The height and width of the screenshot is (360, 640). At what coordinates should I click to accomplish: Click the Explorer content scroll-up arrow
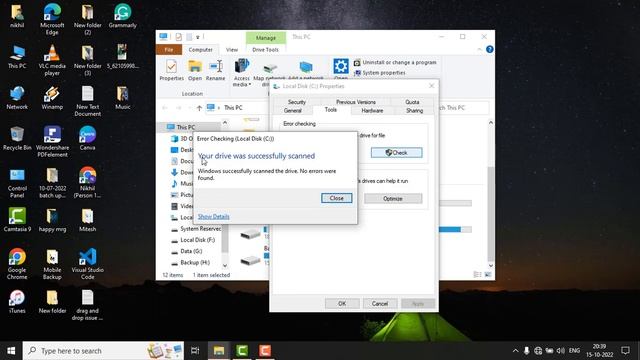coord(491,122)
